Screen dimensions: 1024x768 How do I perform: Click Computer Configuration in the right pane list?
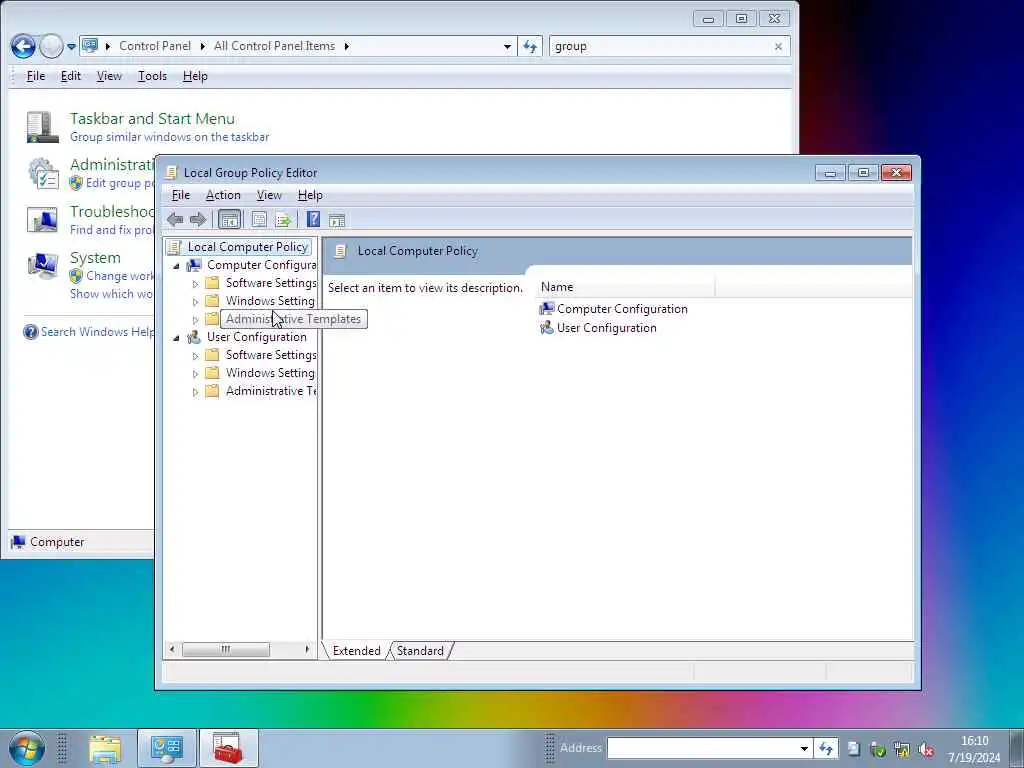[x=613, y=309]
